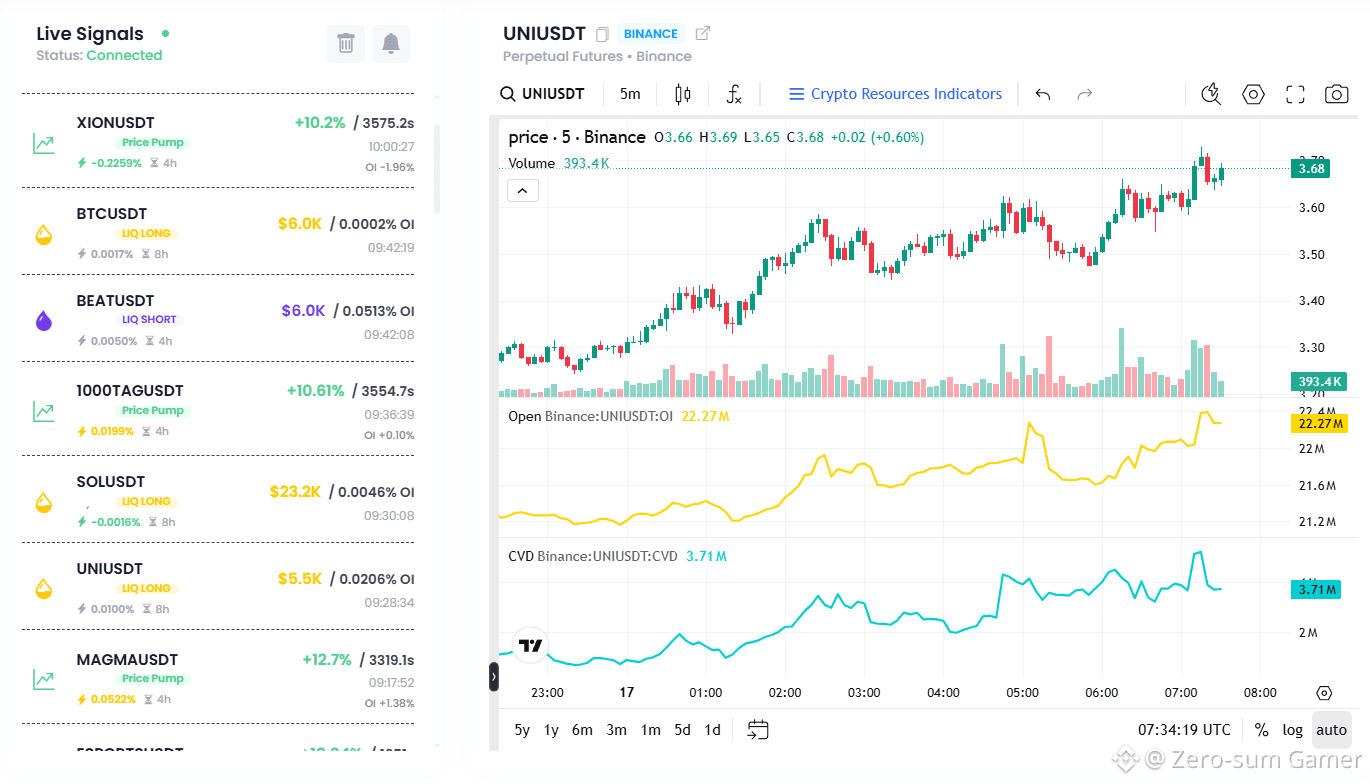Select the 6m date range
The width and height of the screenshot is (1370, 784).
click(582, 730)
